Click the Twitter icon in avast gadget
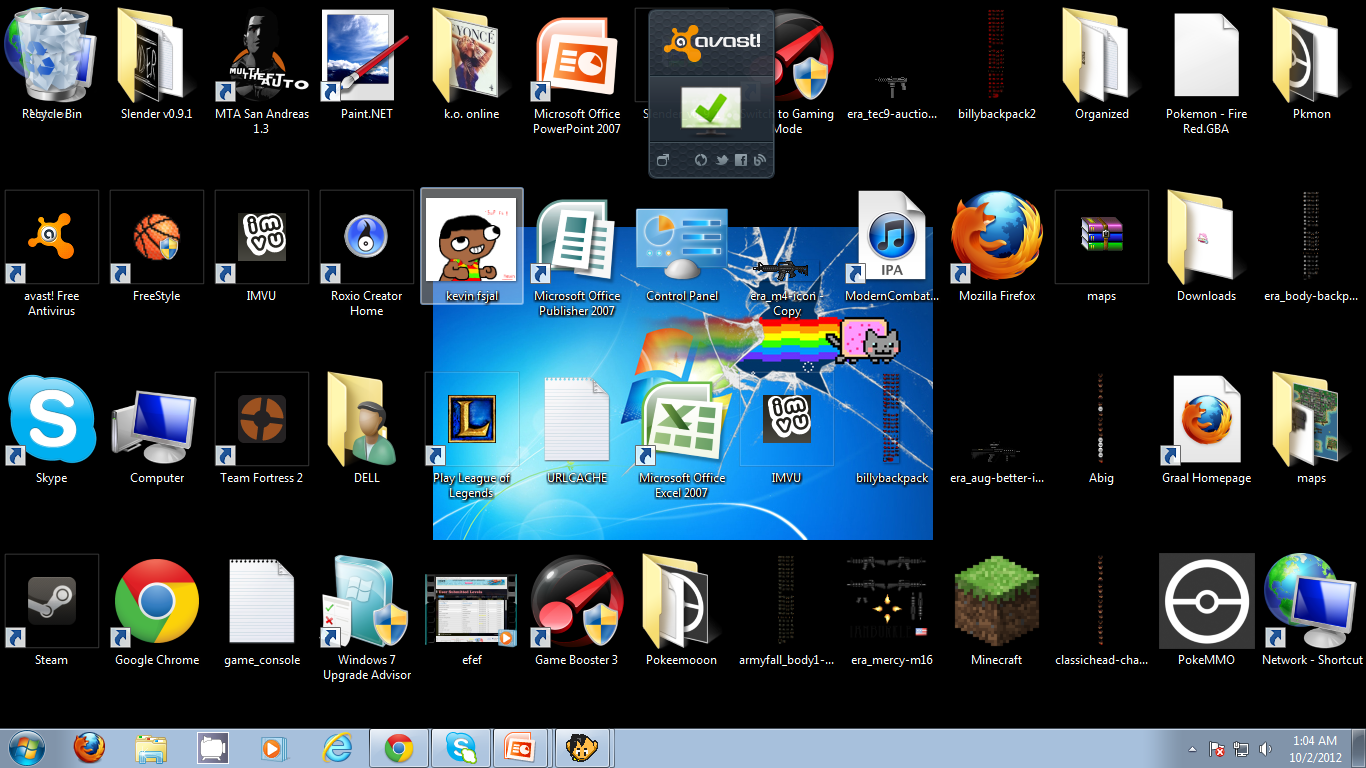 (x=721, y=160)
